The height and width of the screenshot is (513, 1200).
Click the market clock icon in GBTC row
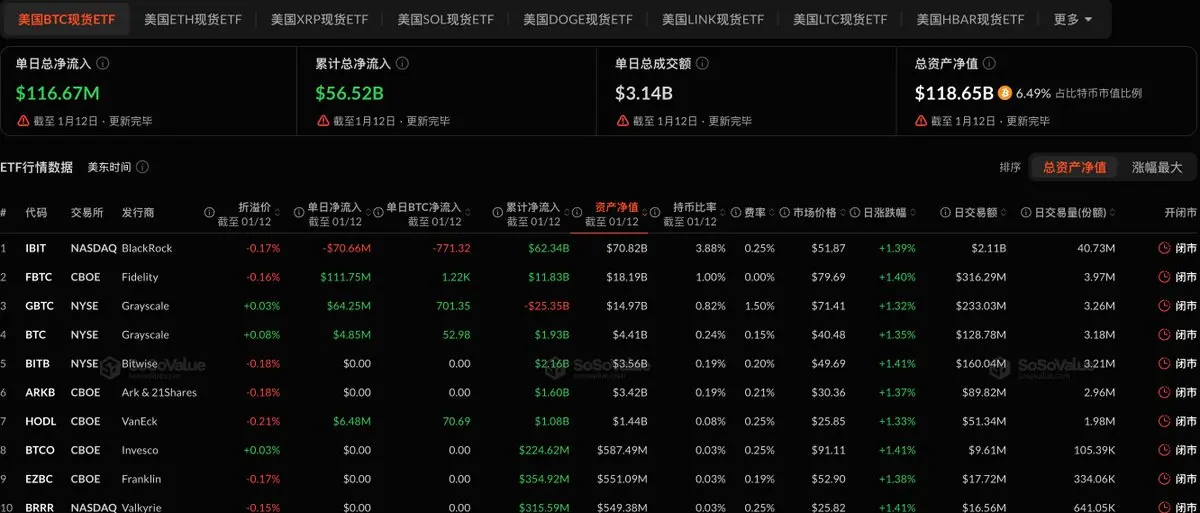coord(1164,306)
